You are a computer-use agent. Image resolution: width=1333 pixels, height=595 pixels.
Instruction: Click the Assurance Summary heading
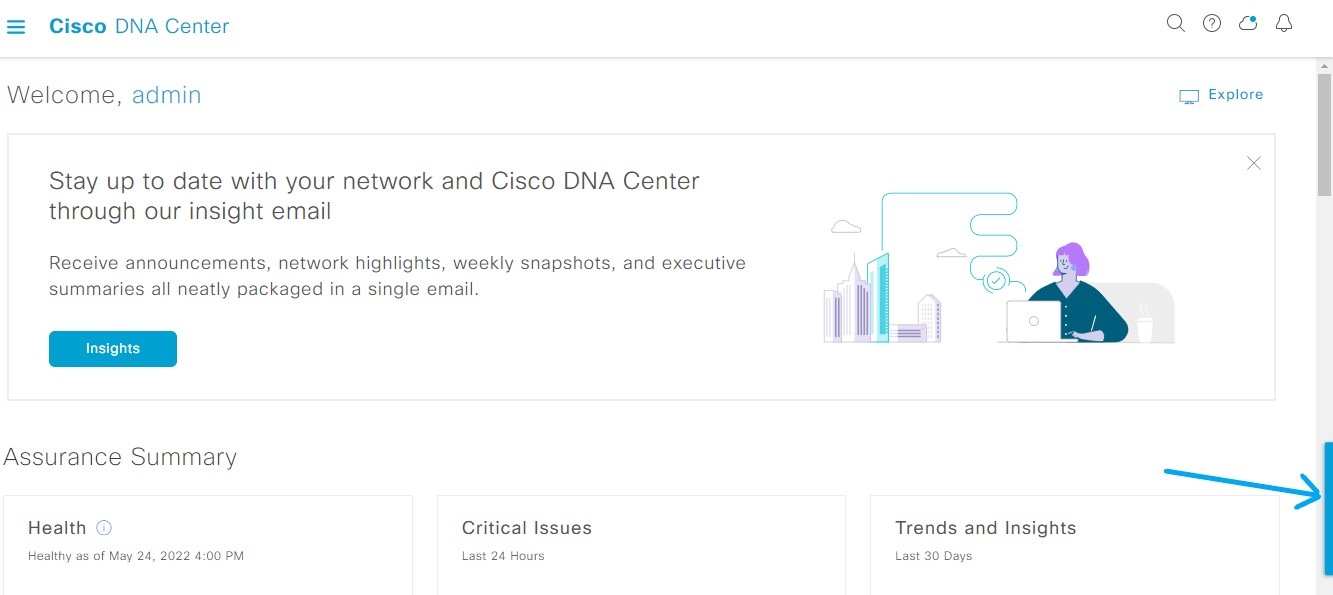120,457
